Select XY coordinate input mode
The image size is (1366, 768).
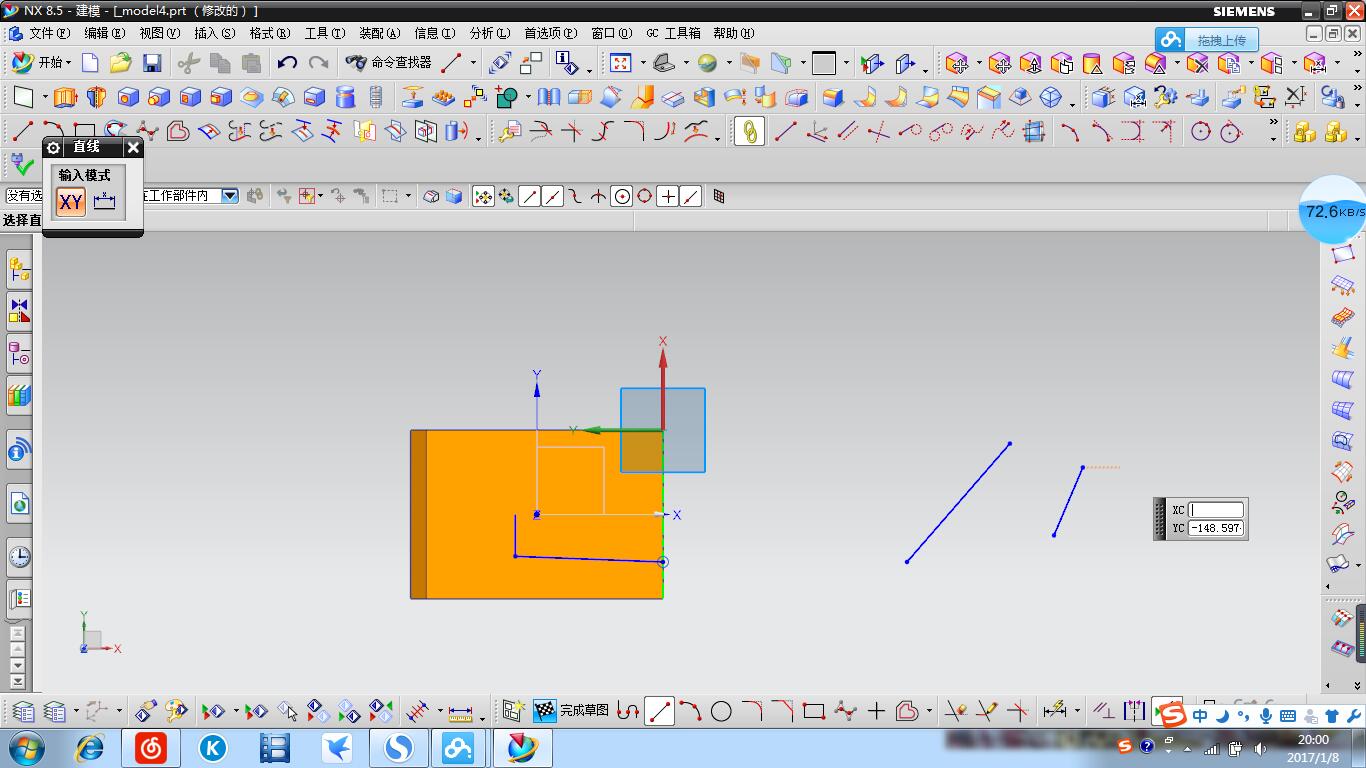pyautogui.click(x=70, y=202)
